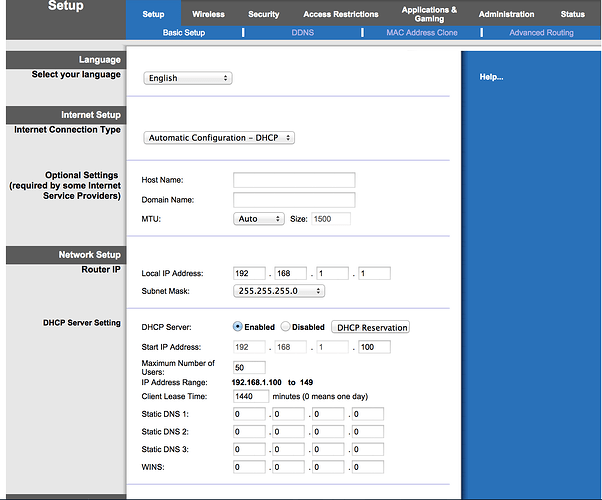Image resolution: width=602 pixels, height=500 pixels.
Task: Open the MTU Auto dropdown
Action: tap(258, 219)
